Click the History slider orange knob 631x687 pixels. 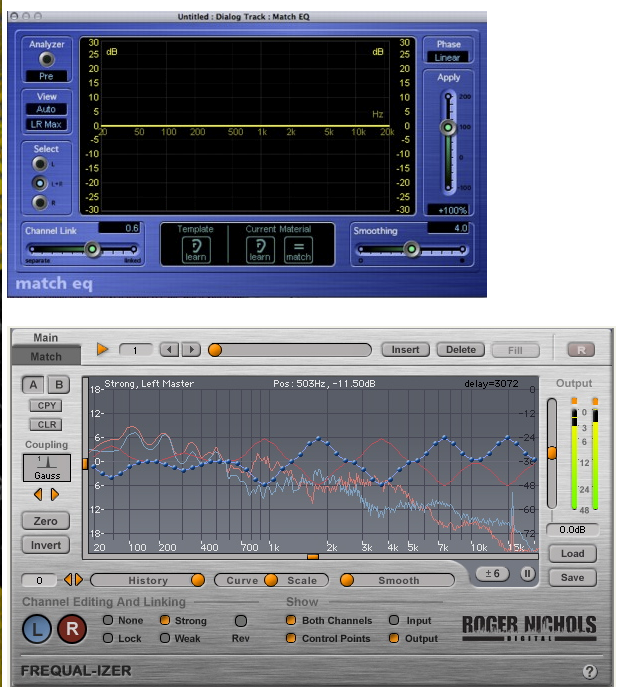pos(198,580)
